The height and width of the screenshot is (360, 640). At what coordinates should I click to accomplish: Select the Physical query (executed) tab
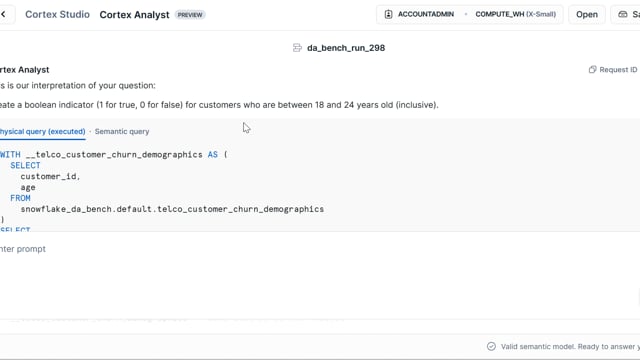tap(42, 131)
